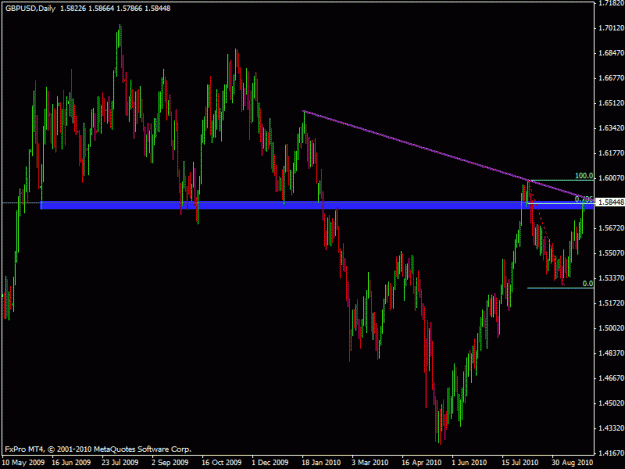Click the 16 Apr 2010 date label
Screen dimensions: 625x469
click(421, 463)
